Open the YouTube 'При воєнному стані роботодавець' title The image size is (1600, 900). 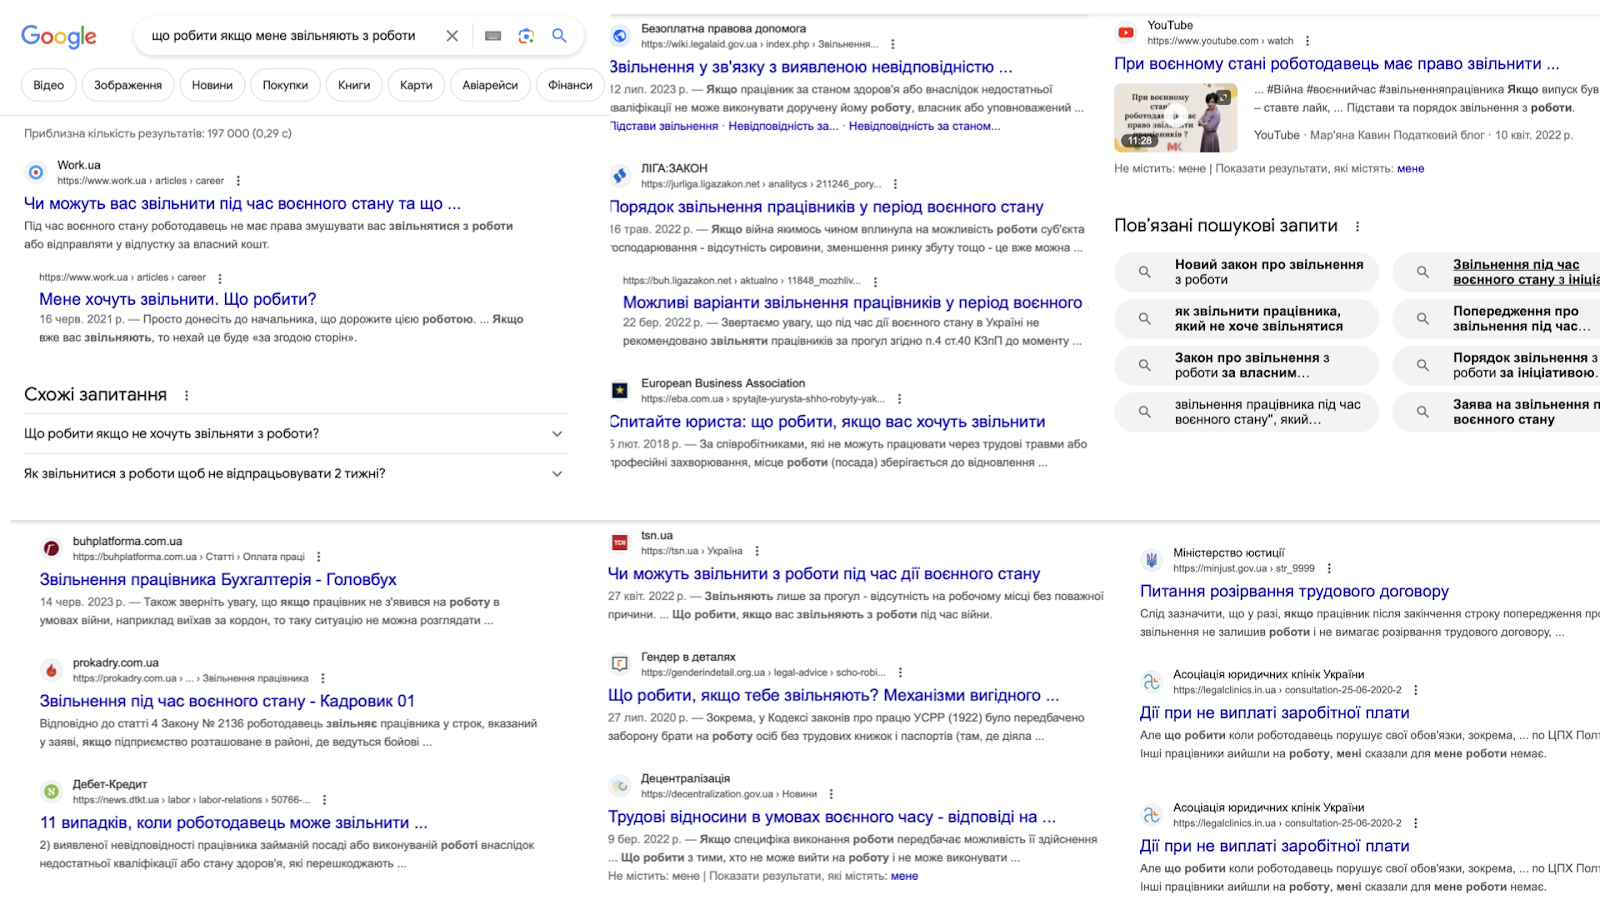click(1337, 64)
